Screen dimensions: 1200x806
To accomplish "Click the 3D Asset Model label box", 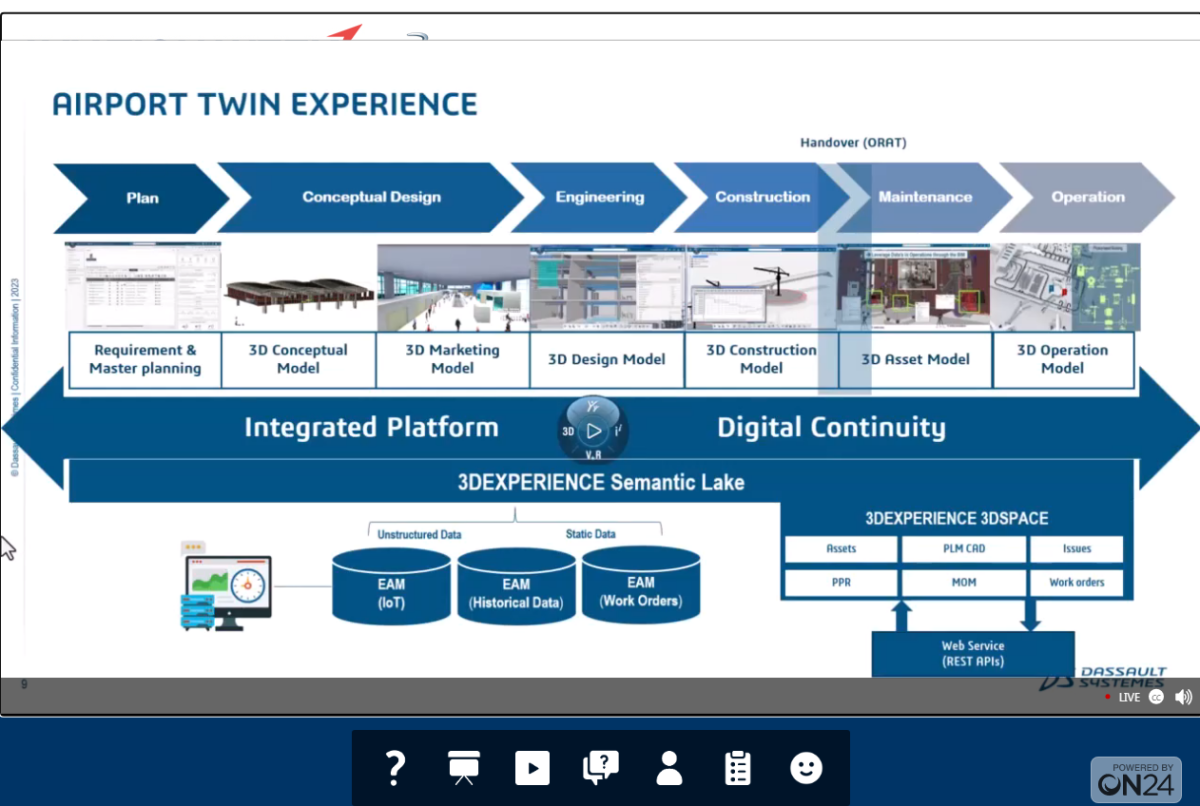I will coord(915,360).
